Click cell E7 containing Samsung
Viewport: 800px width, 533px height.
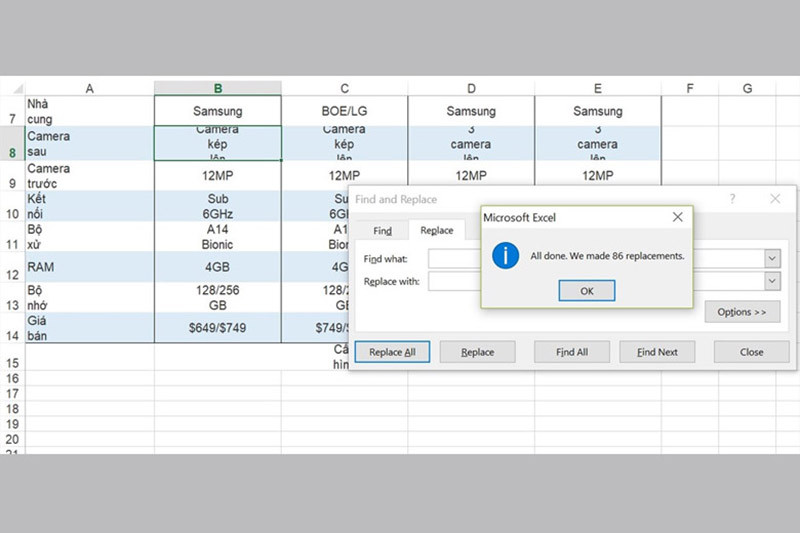click(x=597, y=111)
